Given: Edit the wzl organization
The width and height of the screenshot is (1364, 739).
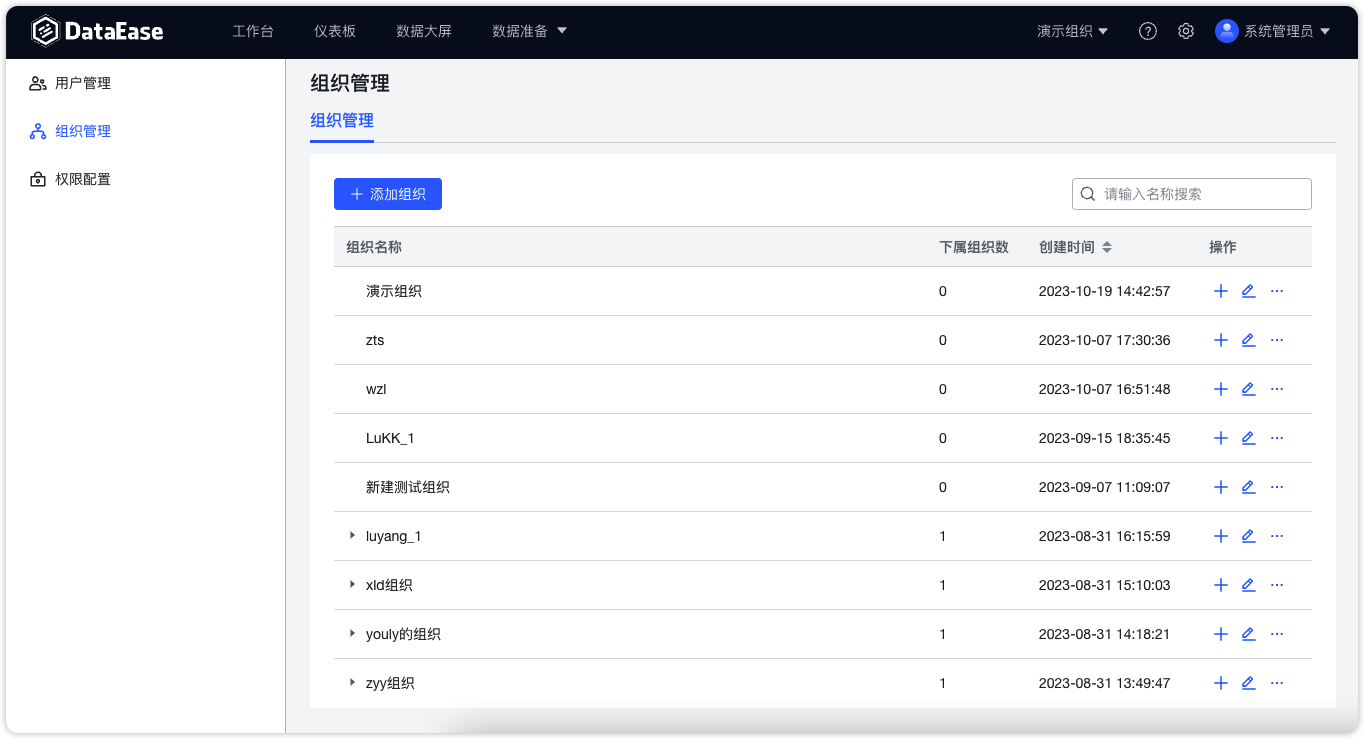Looking at the screenshot, I should (x=1248, y=389).
